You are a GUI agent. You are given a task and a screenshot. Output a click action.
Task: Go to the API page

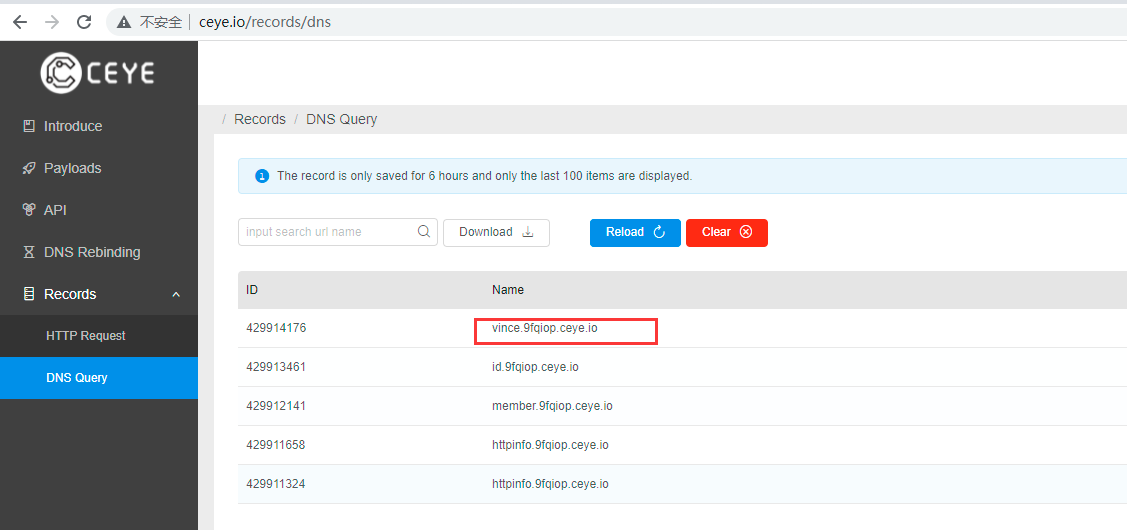(55, 210)
